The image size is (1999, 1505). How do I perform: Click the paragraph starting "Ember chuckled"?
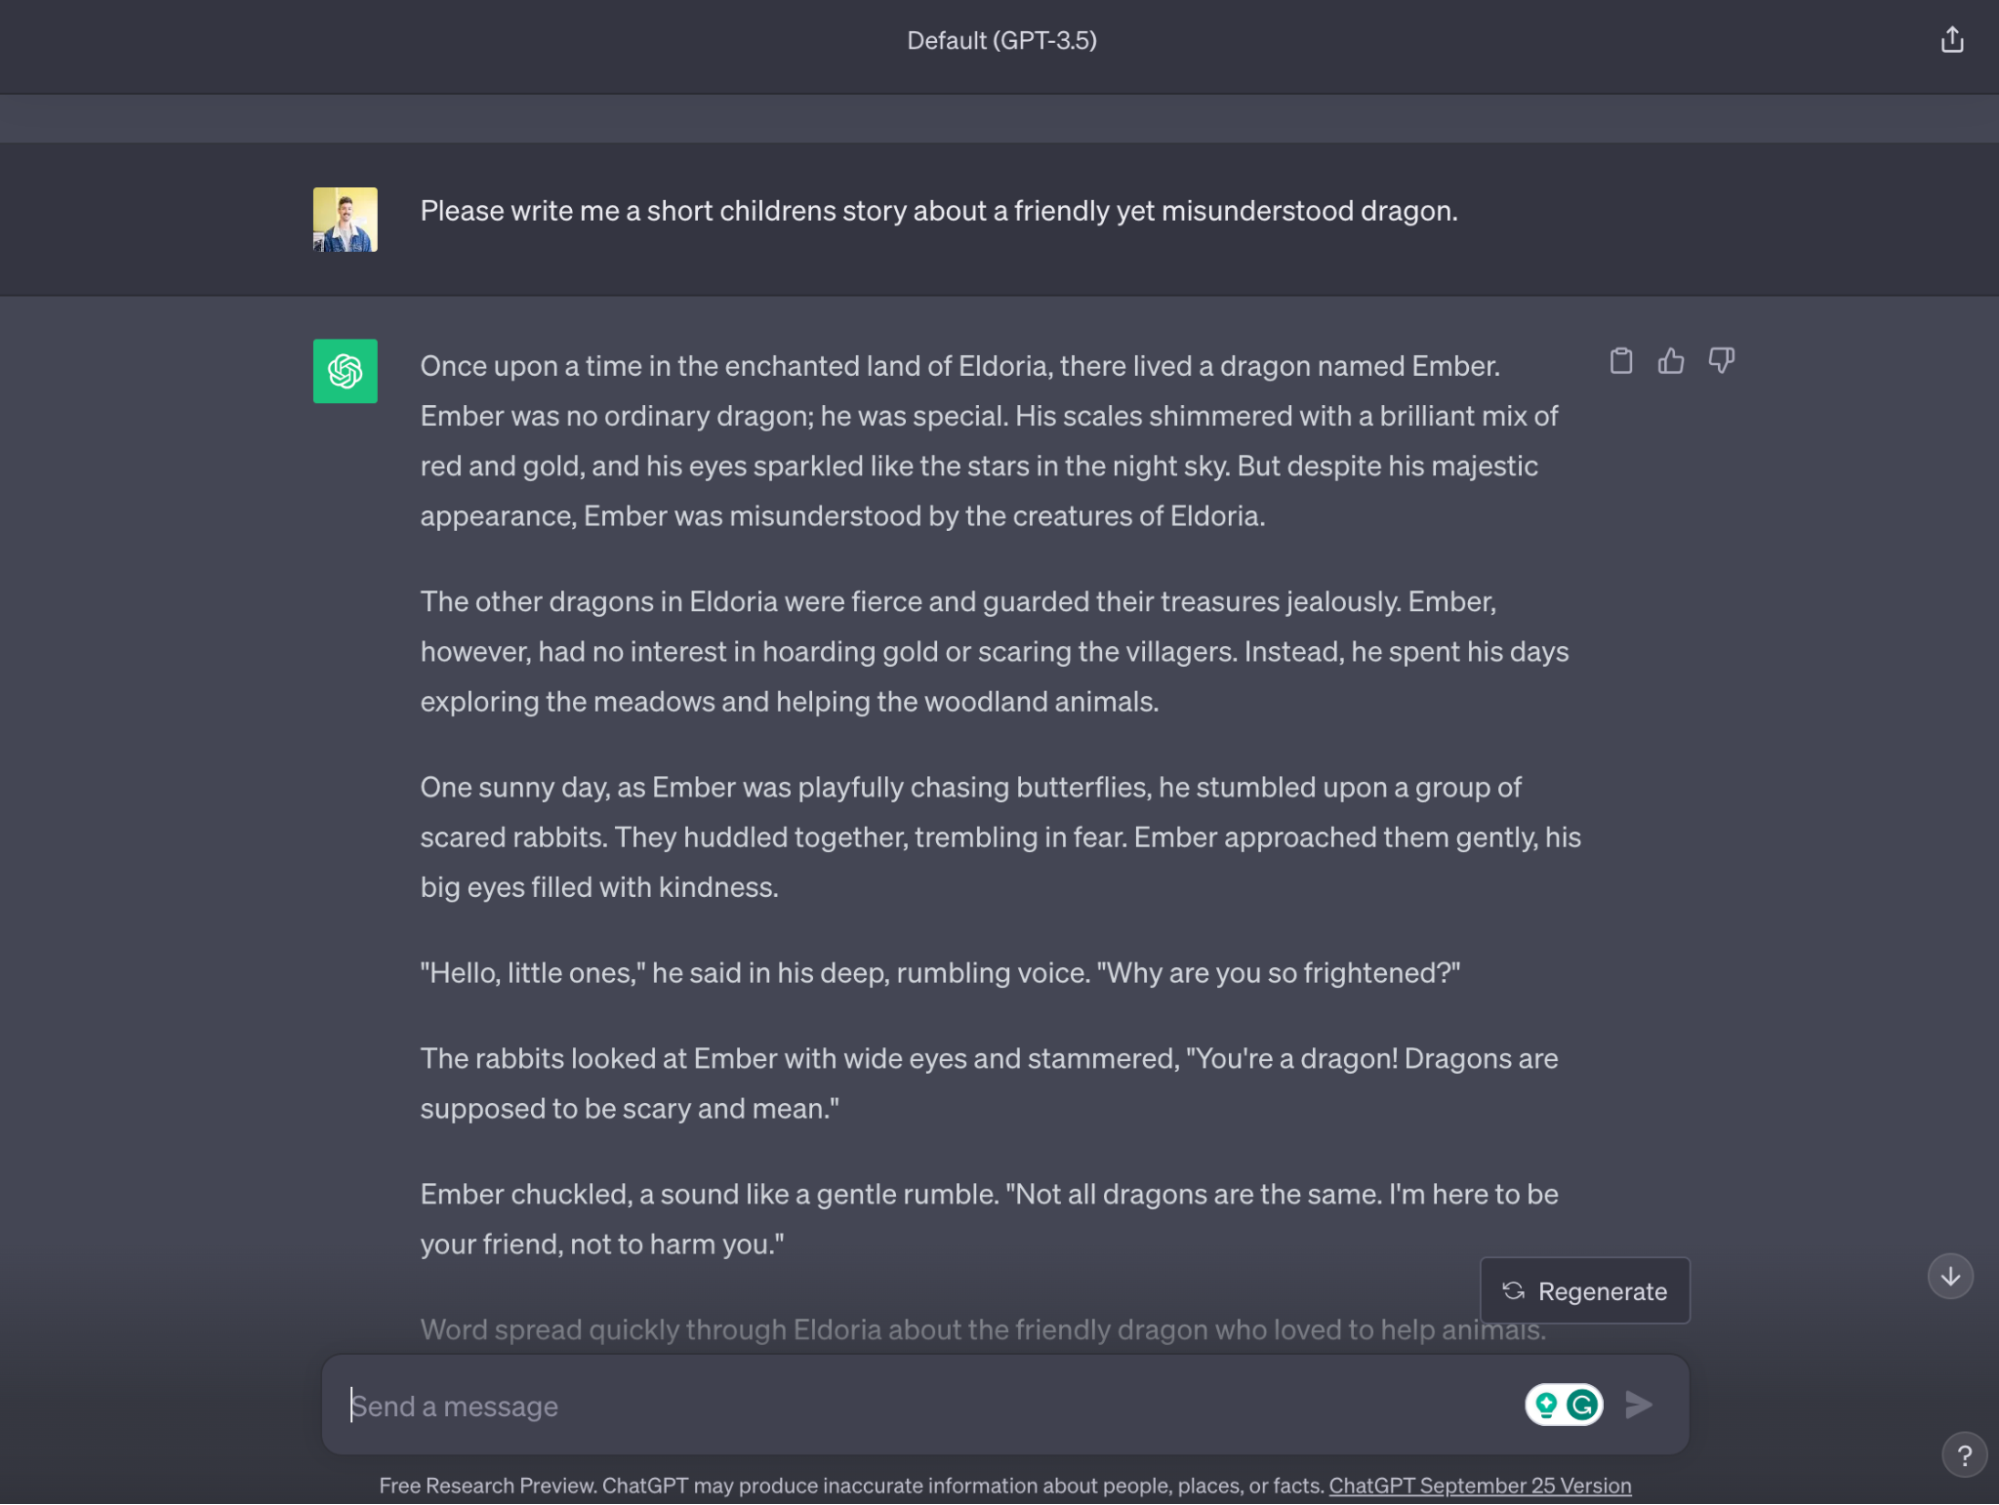point(989,1219)
